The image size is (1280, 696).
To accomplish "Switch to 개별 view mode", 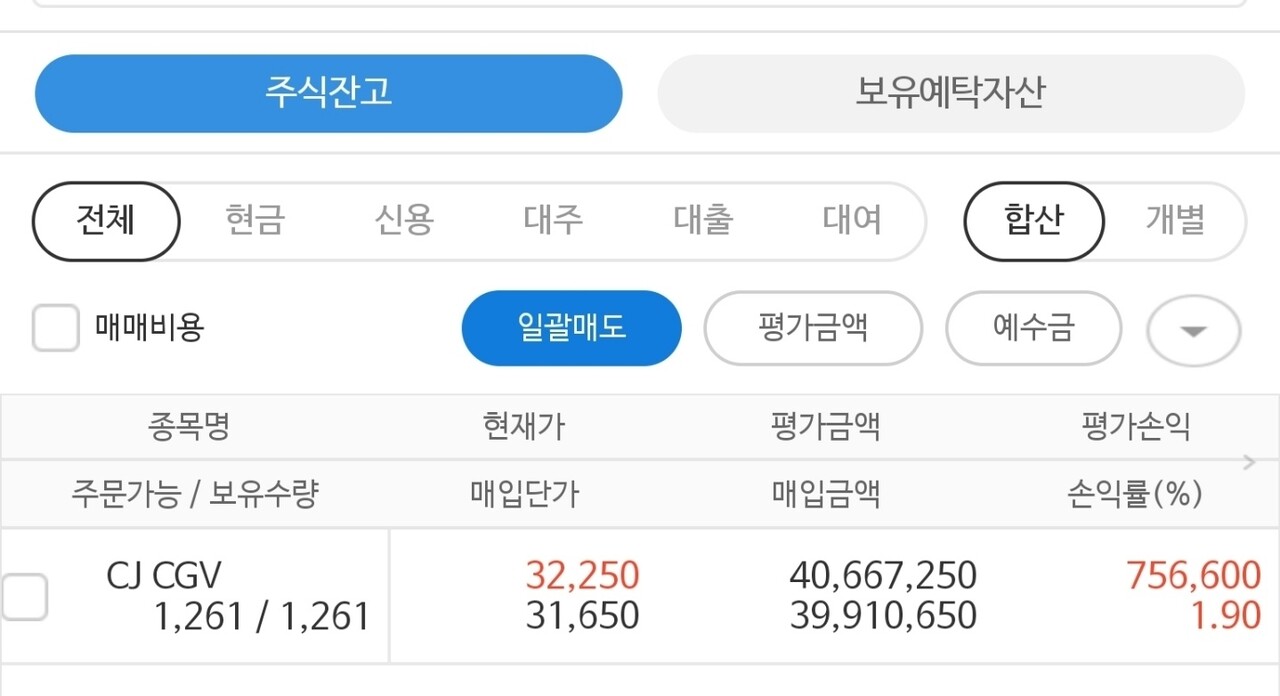I will 1181,222.
